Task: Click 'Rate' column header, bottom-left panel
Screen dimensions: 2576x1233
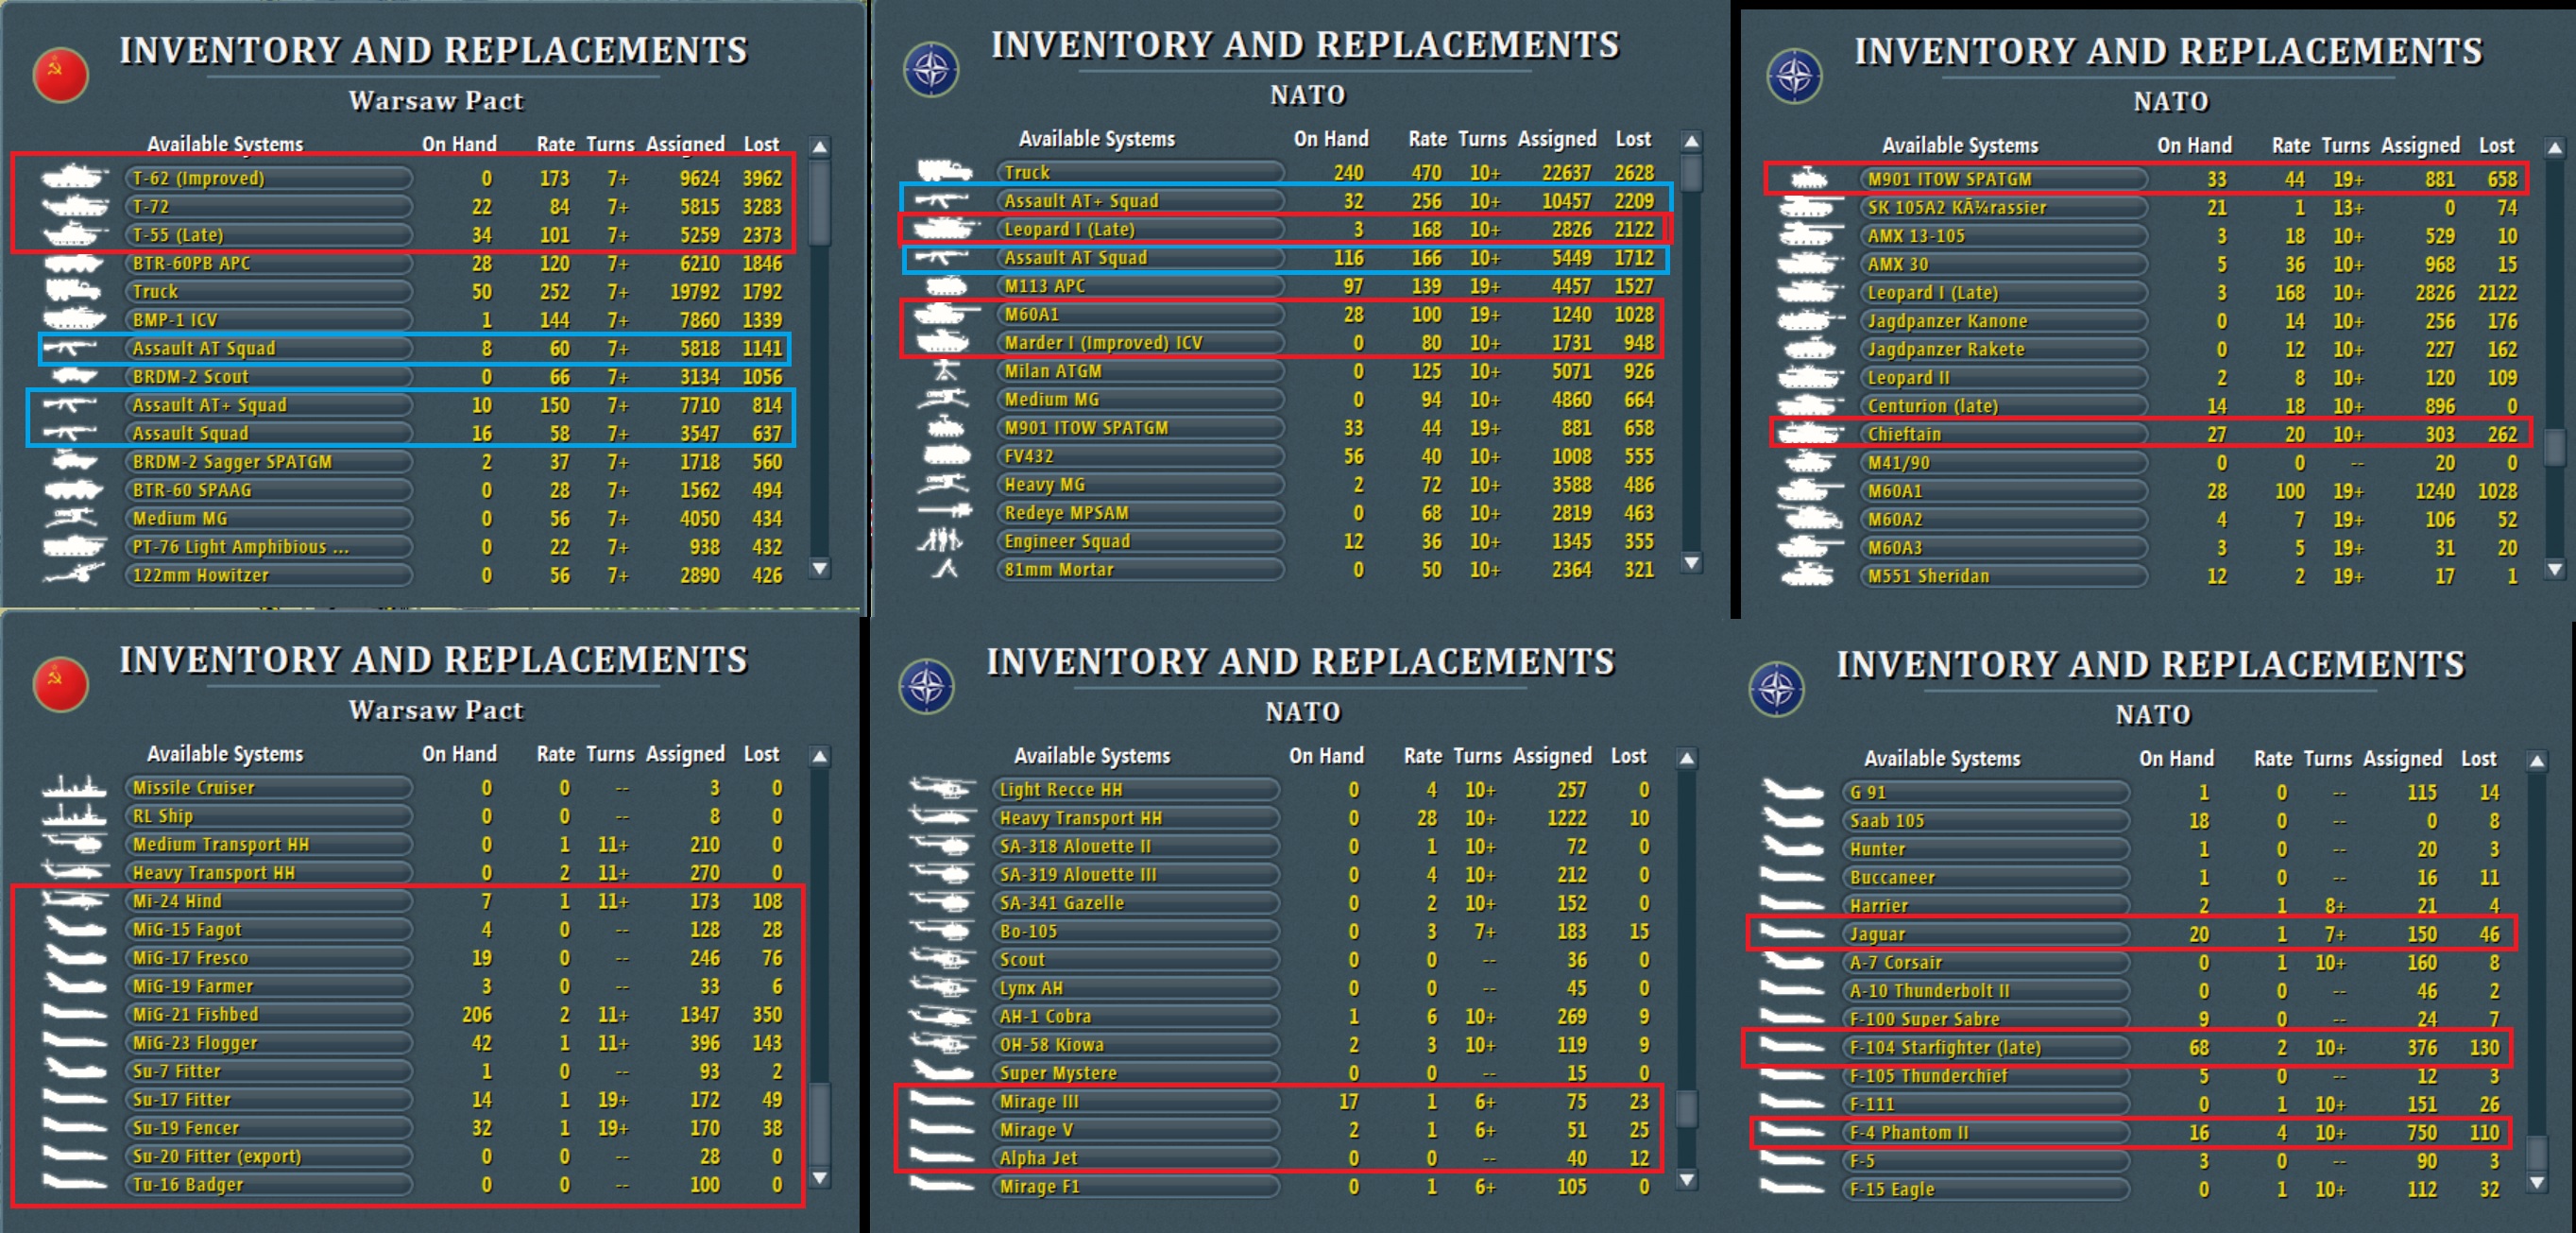Action: pyautogui.click(x=556, y=754)
